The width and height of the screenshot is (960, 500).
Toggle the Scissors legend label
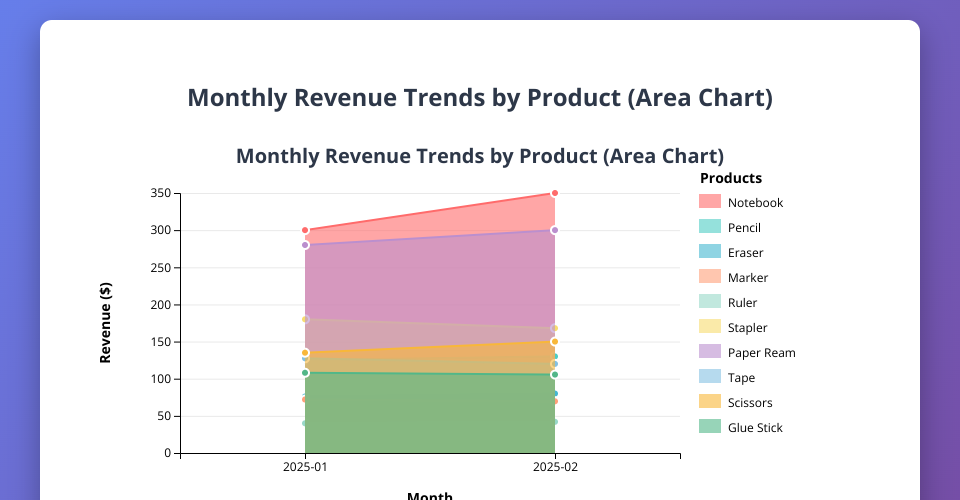[x=750, y=403]
